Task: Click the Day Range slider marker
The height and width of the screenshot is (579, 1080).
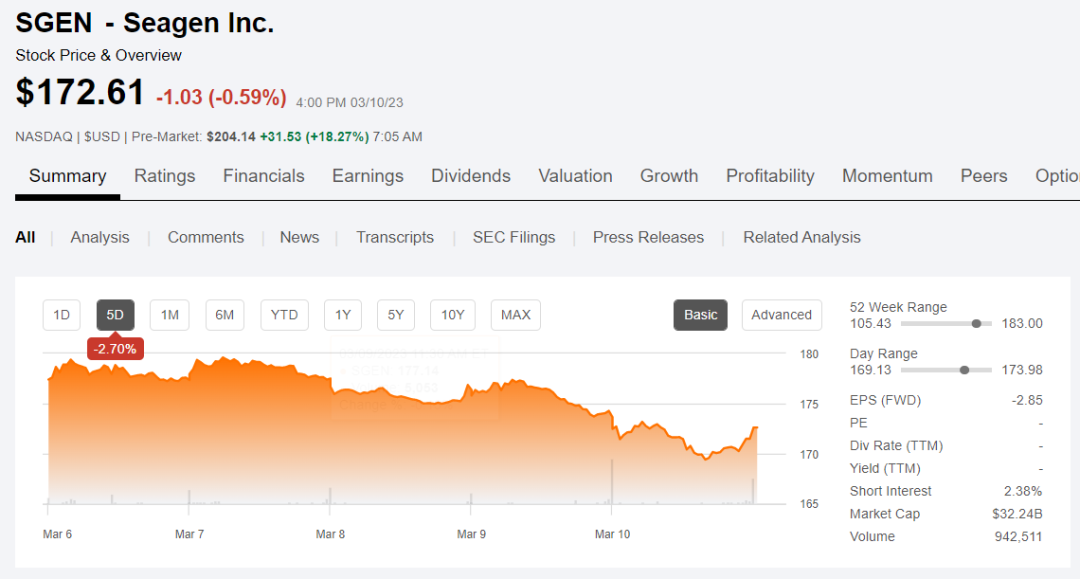Action: click(x=964, y=369)
